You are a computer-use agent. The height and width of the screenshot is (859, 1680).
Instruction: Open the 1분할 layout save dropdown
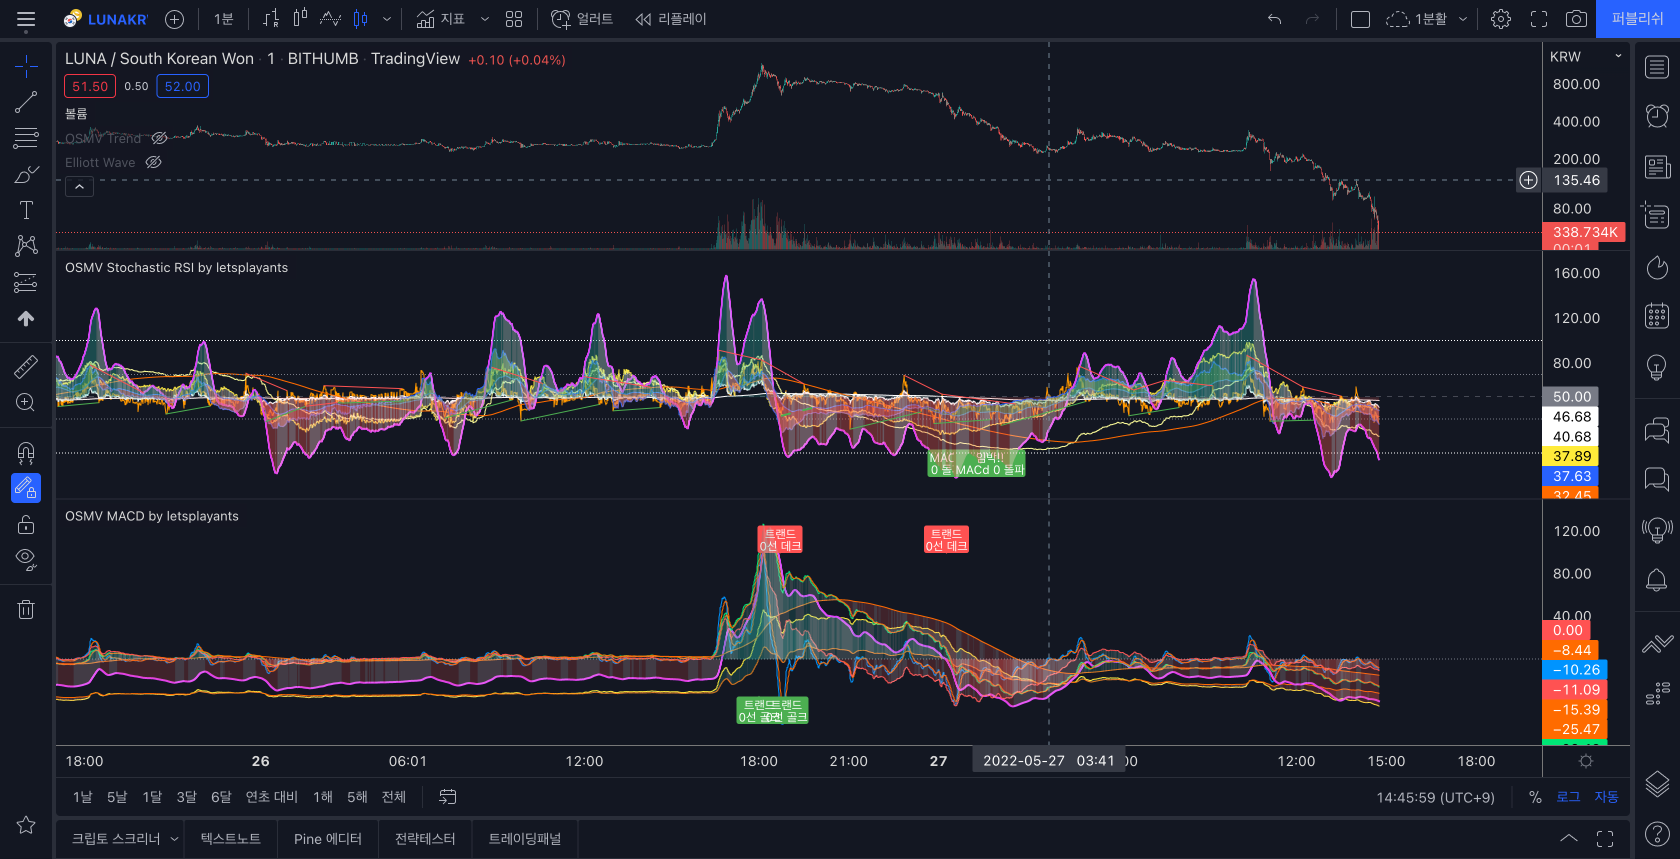click(1463, 19)
